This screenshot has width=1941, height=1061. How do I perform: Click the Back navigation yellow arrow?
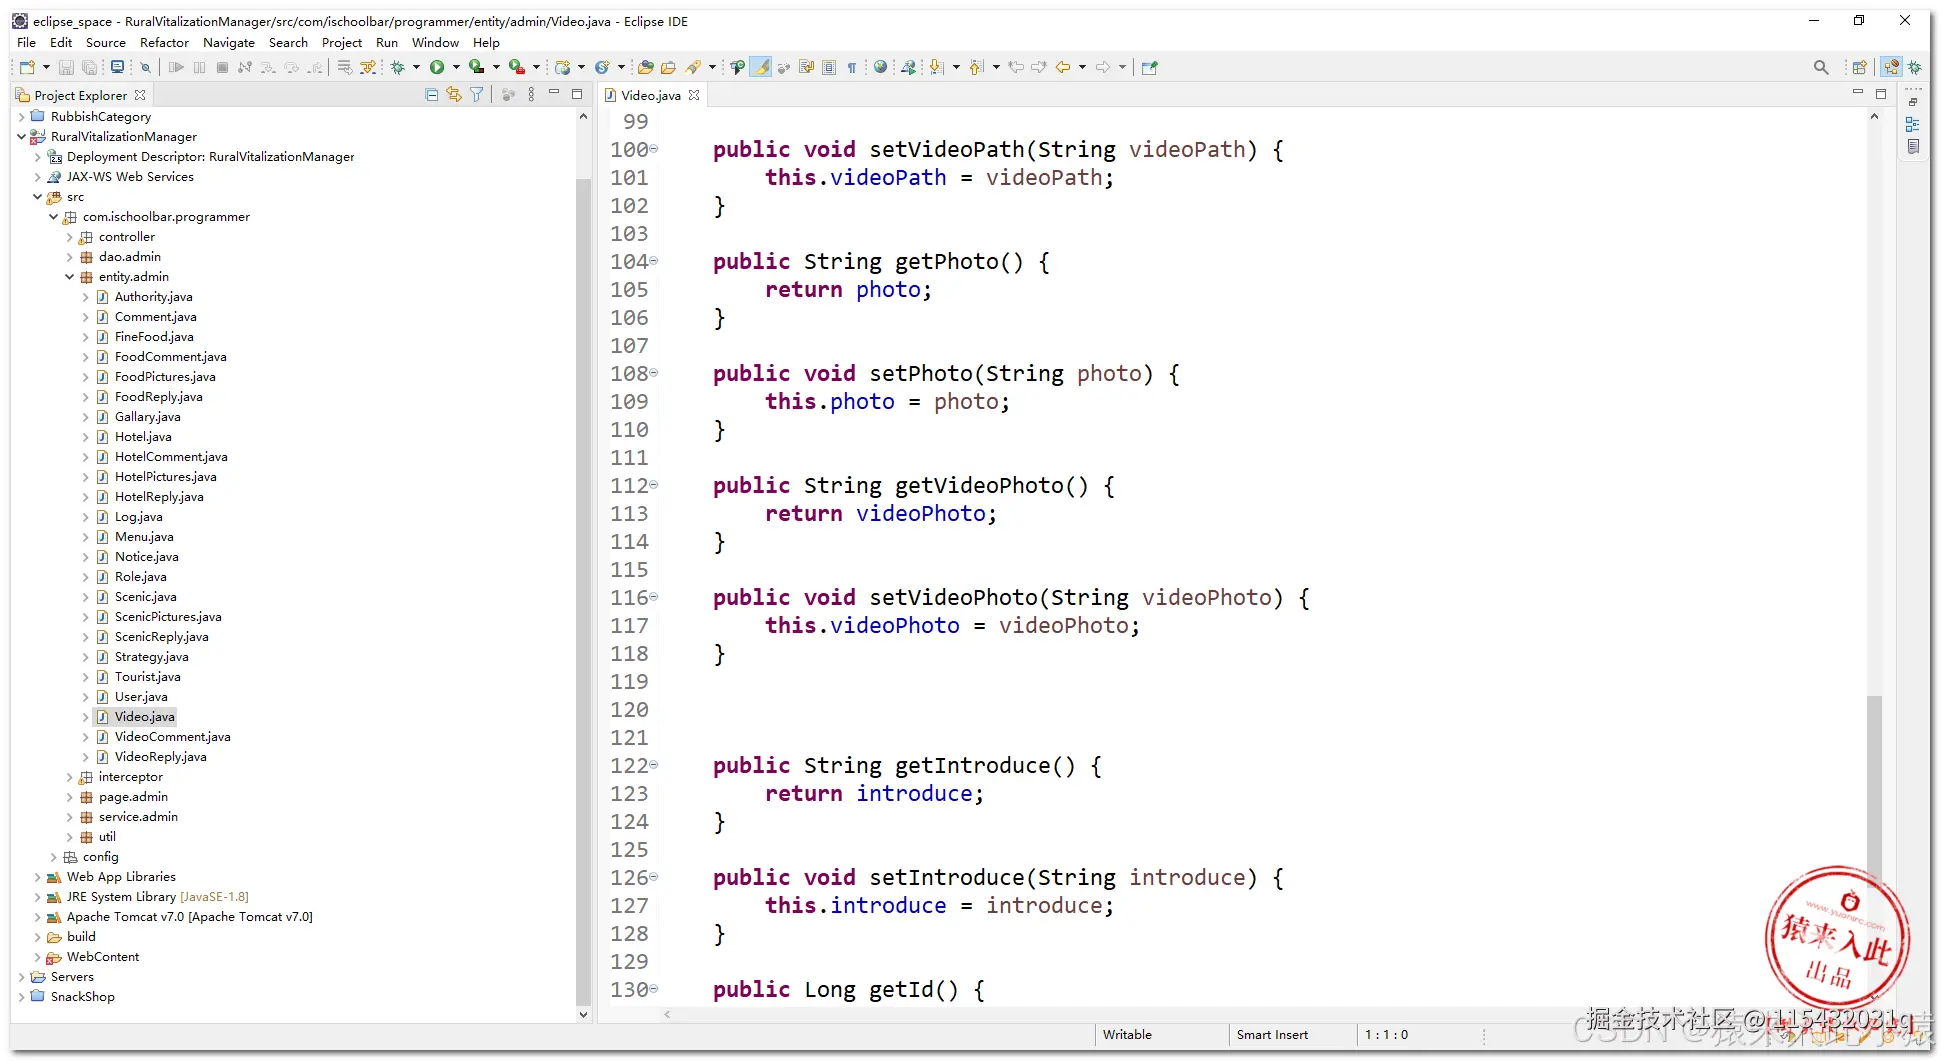coord(1063,67)
